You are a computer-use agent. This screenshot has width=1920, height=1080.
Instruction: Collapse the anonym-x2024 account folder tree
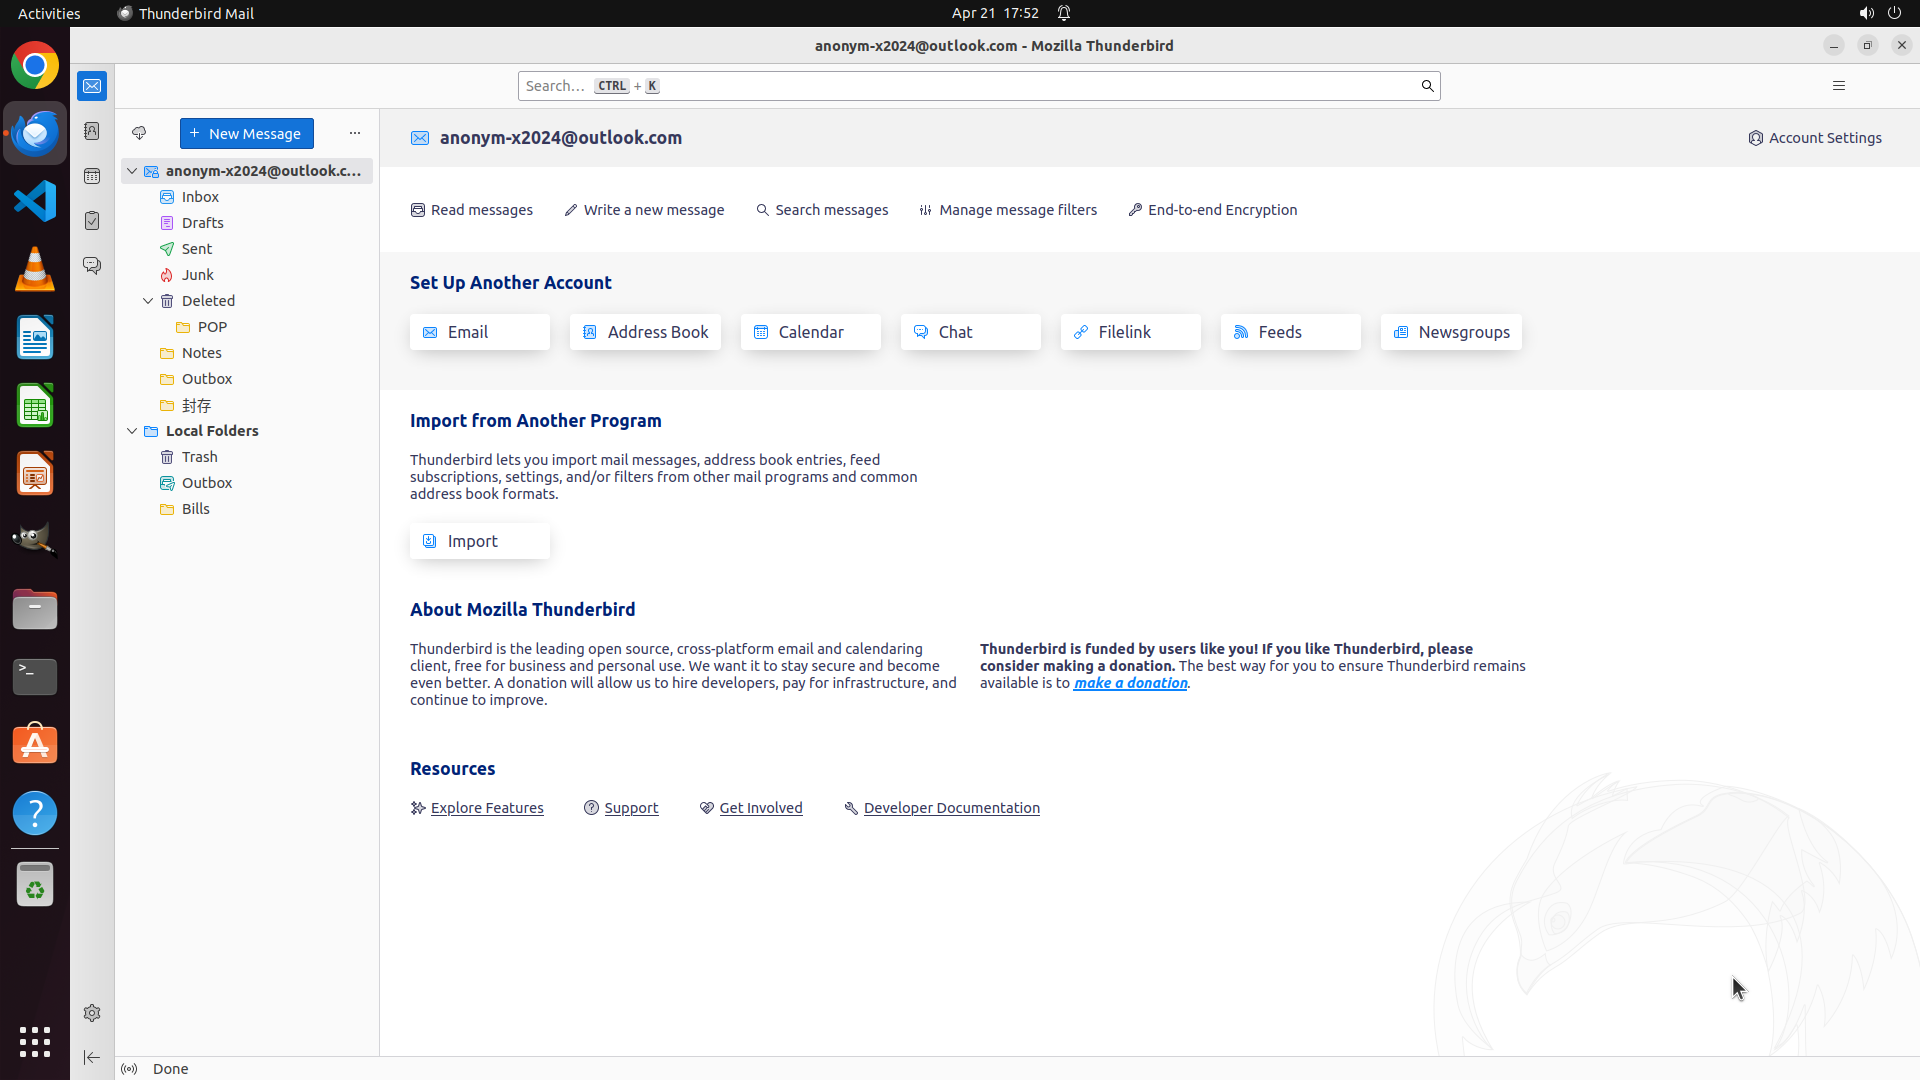pos(132,171)
